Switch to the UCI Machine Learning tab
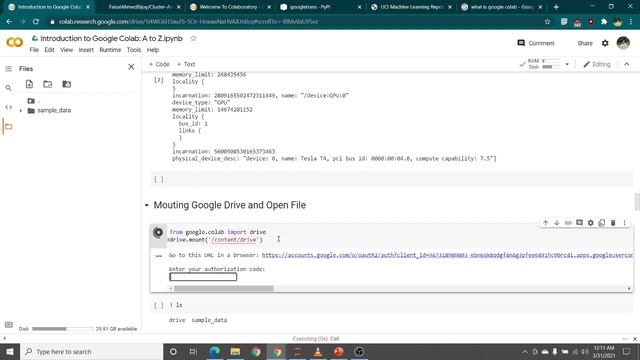 click(x=411, y=7)
